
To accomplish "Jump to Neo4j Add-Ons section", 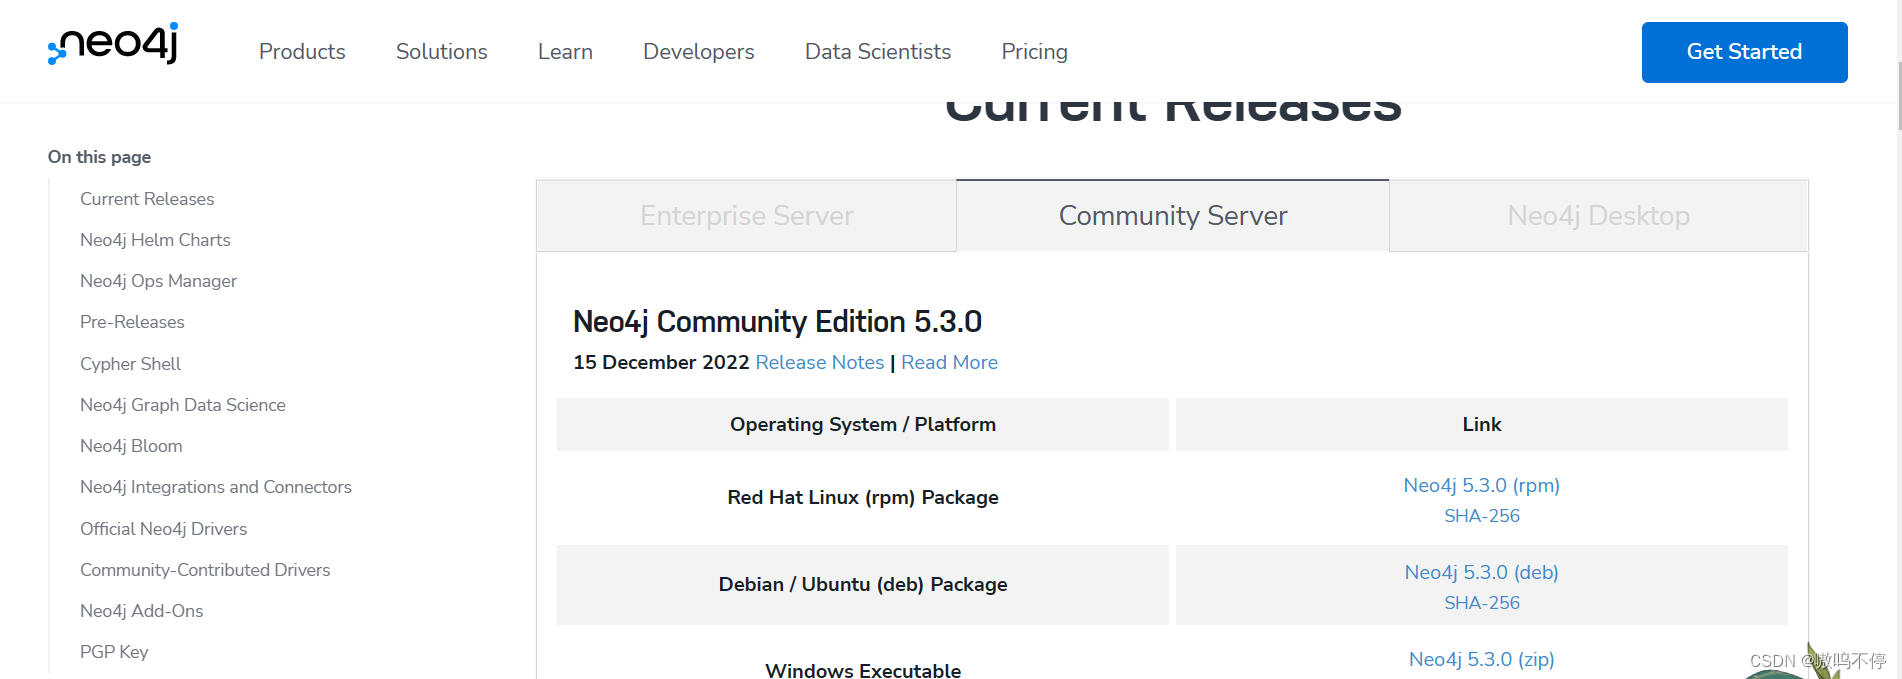I will (141, 611).
